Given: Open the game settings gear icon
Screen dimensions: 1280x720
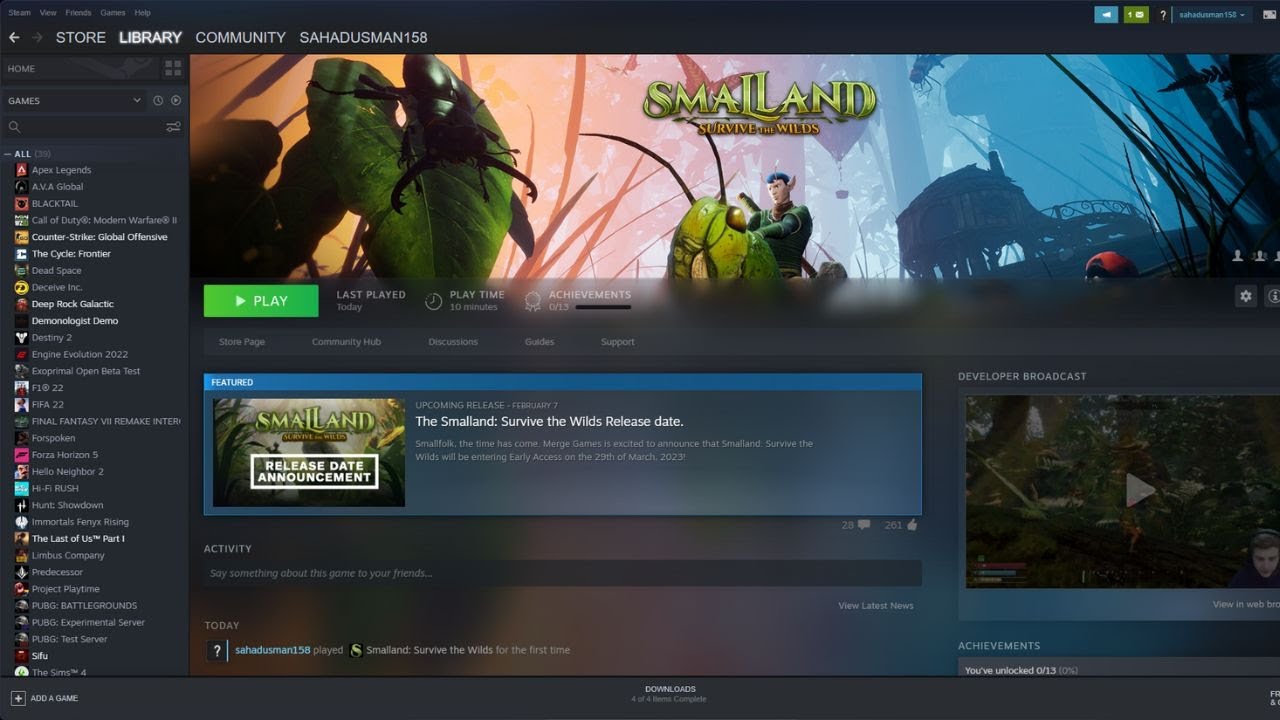Looking at the screenshot, I should pyautogui.click(x=1245, y=296).
